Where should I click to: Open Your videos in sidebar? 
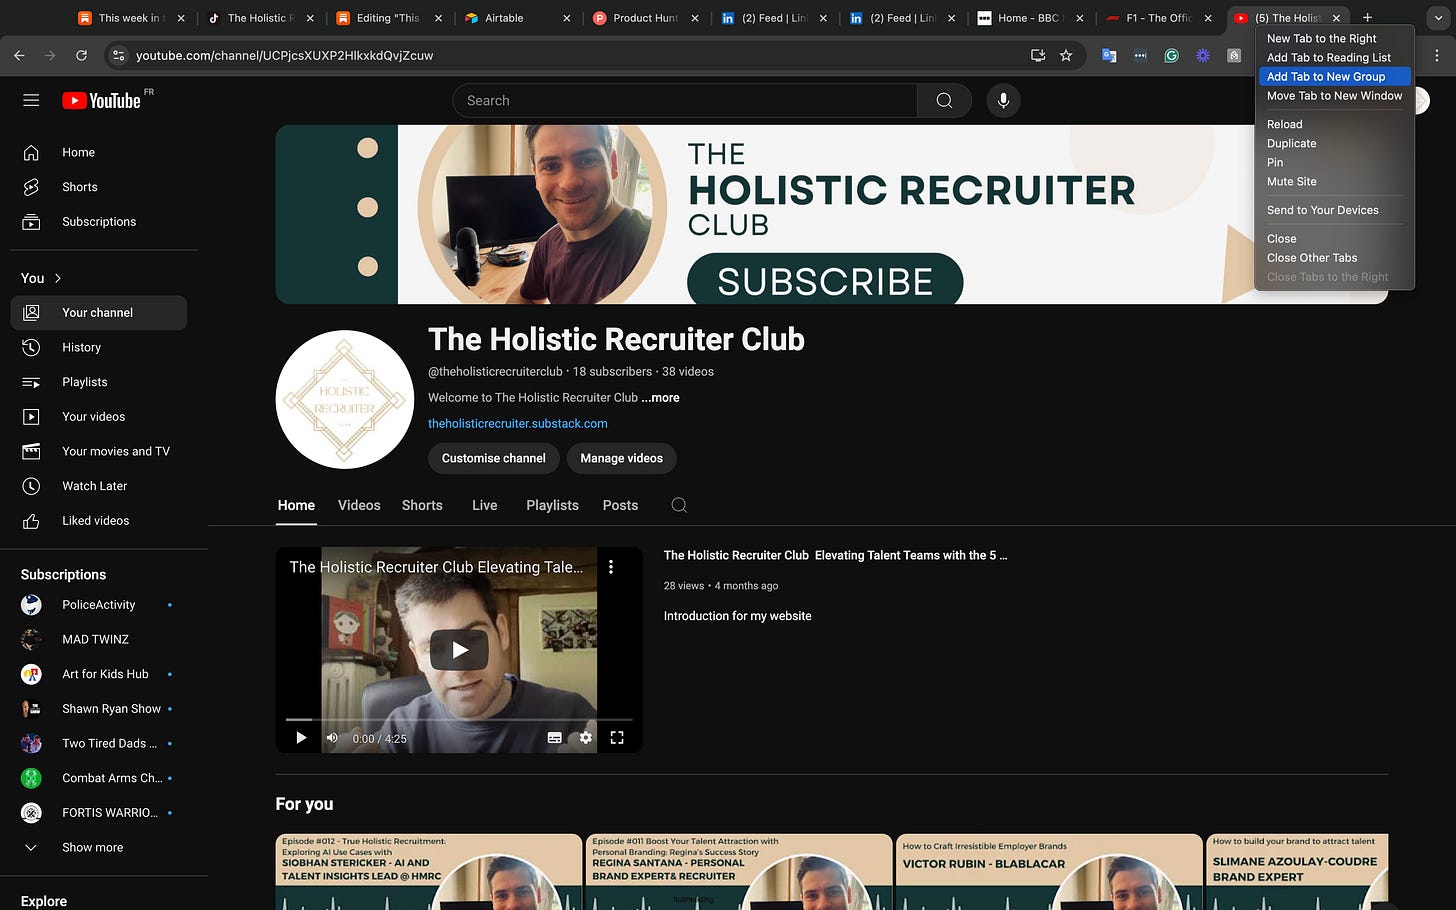coord(99,417)
